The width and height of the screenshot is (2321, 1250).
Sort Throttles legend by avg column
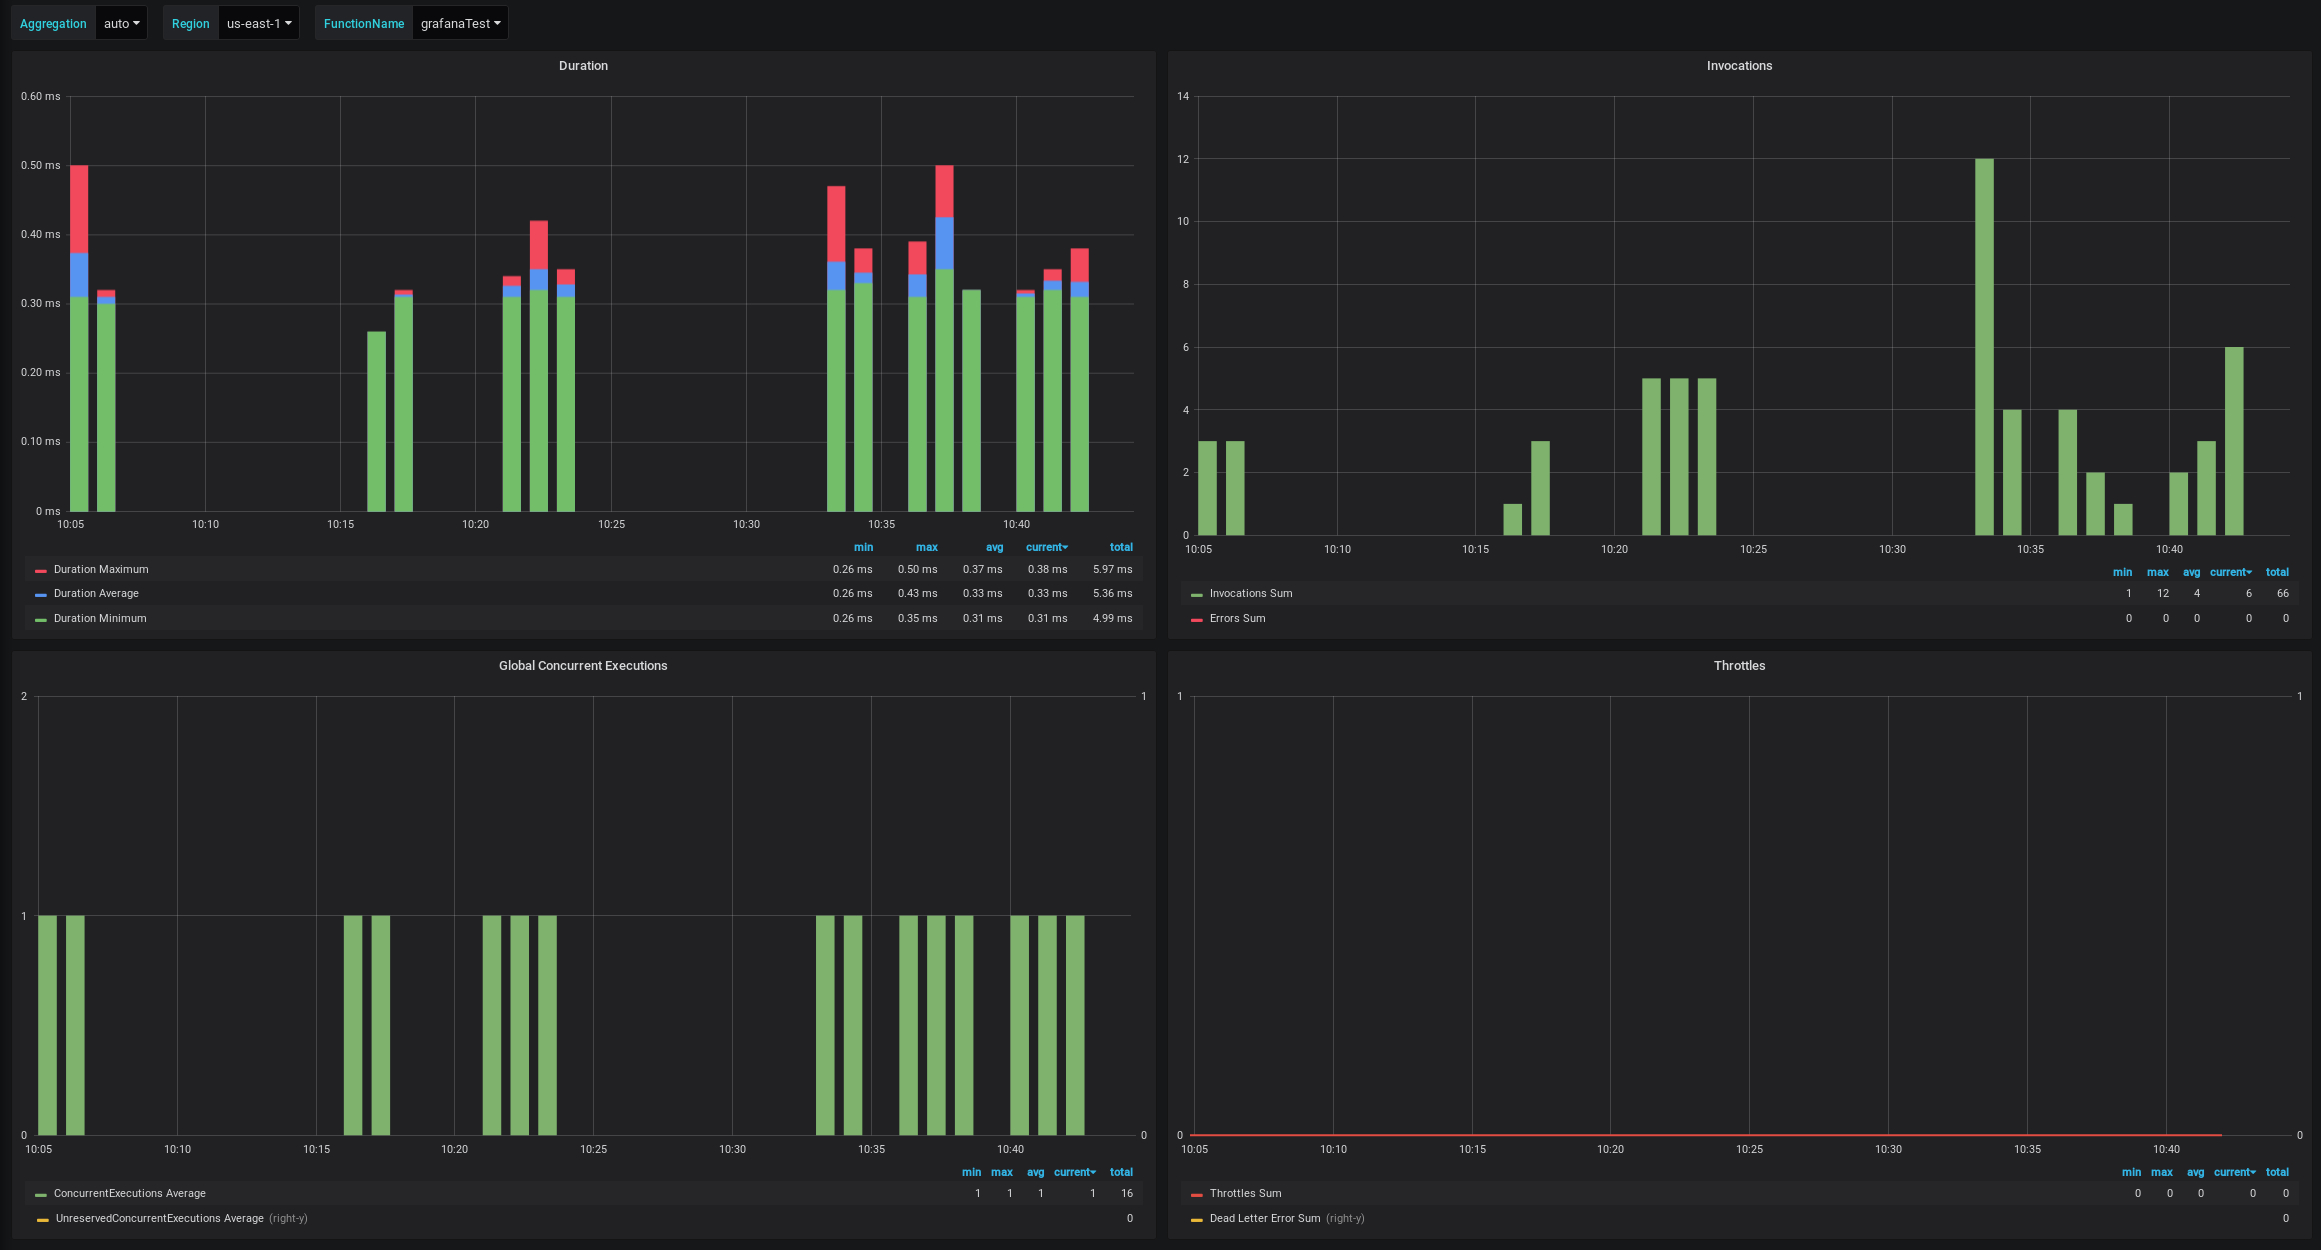click(2195, 1173)
